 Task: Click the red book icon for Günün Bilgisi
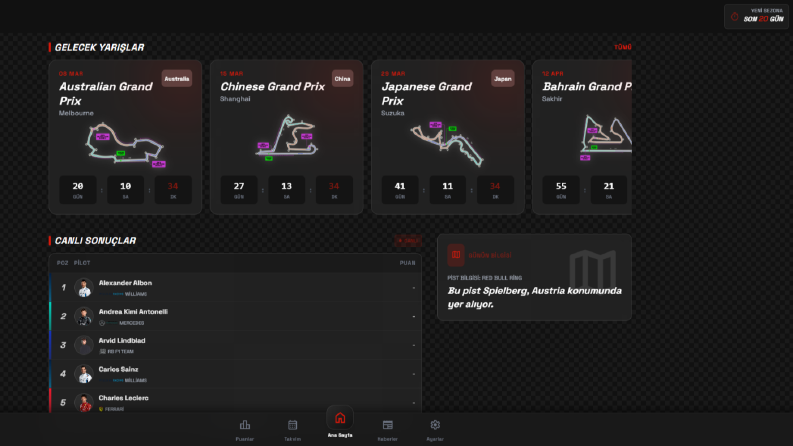tap(456, 255)
